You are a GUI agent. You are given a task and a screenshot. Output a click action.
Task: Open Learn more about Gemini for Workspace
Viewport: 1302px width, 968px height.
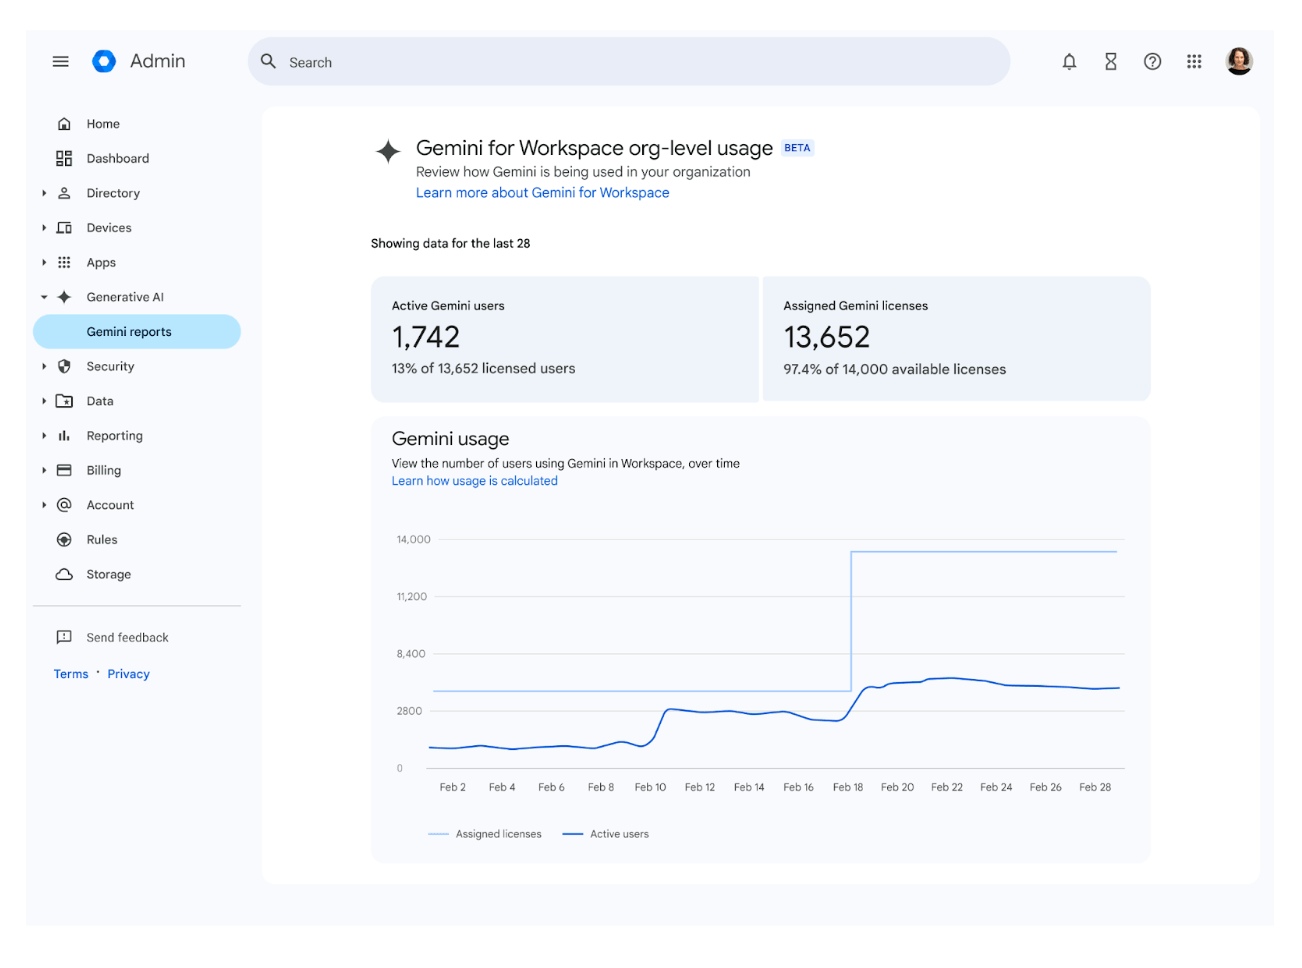[x=543, y=193]
